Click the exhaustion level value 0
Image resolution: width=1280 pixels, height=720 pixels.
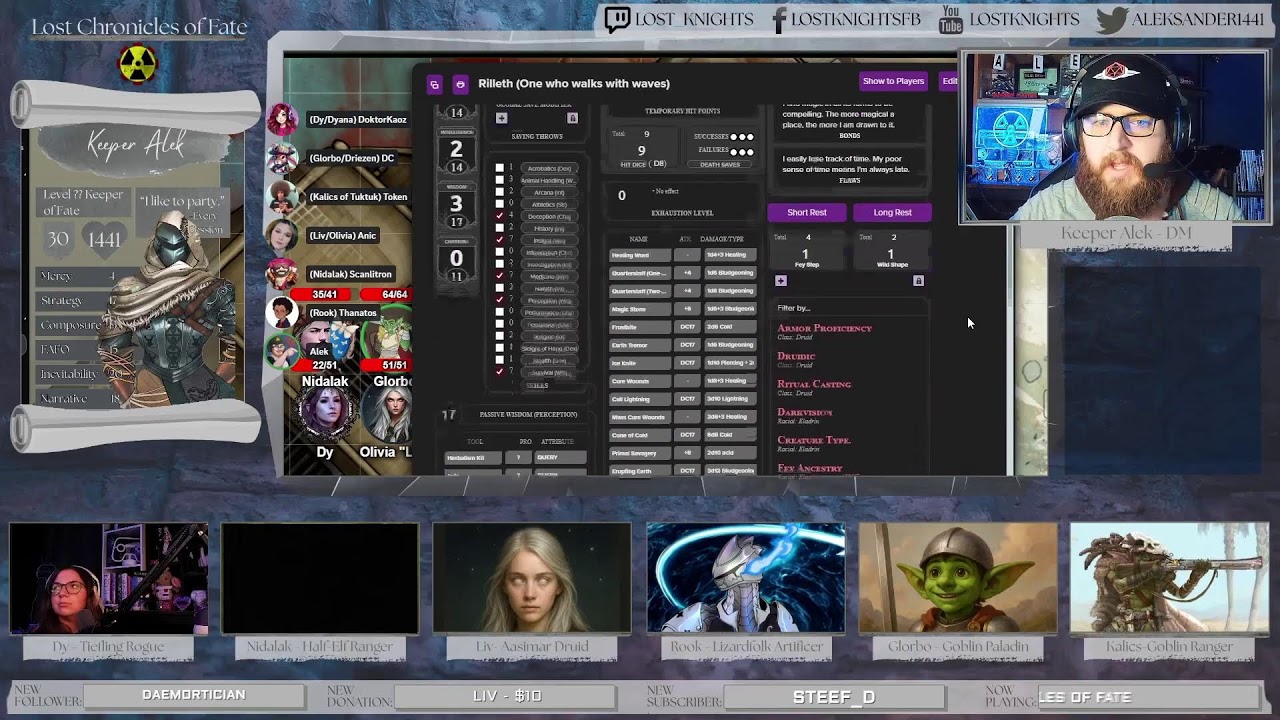point(621,195)
